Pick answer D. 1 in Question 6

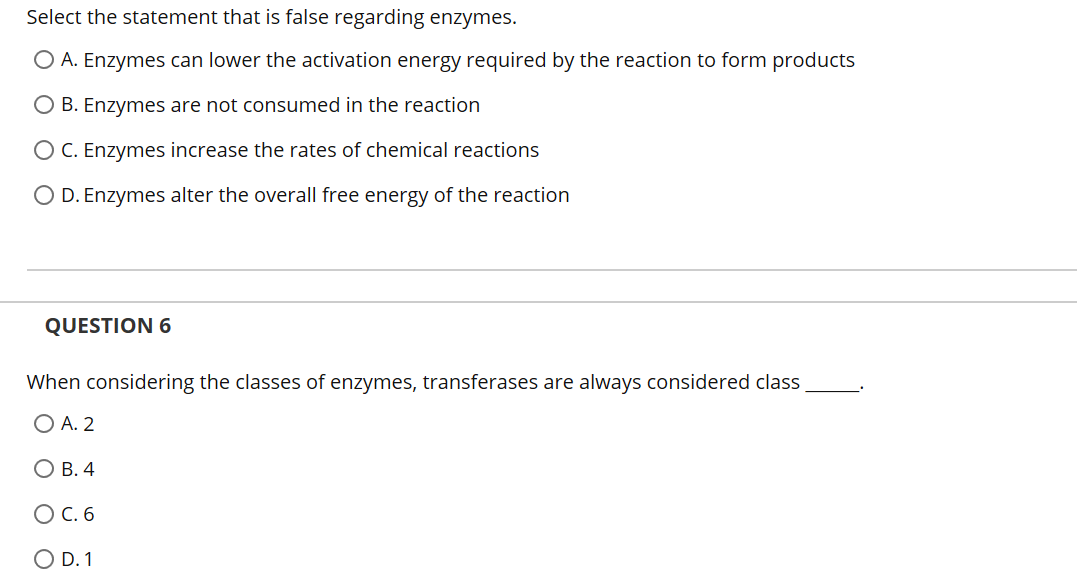(x=43, y=558)
